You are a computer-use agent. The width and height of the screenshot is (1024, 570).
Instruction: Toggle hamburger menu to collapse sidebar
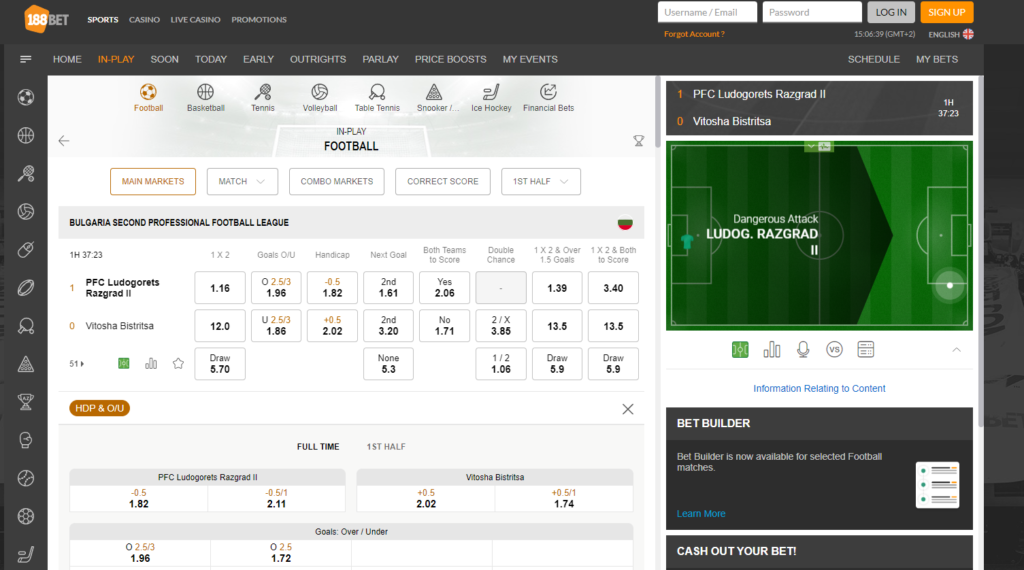[25, 59]
